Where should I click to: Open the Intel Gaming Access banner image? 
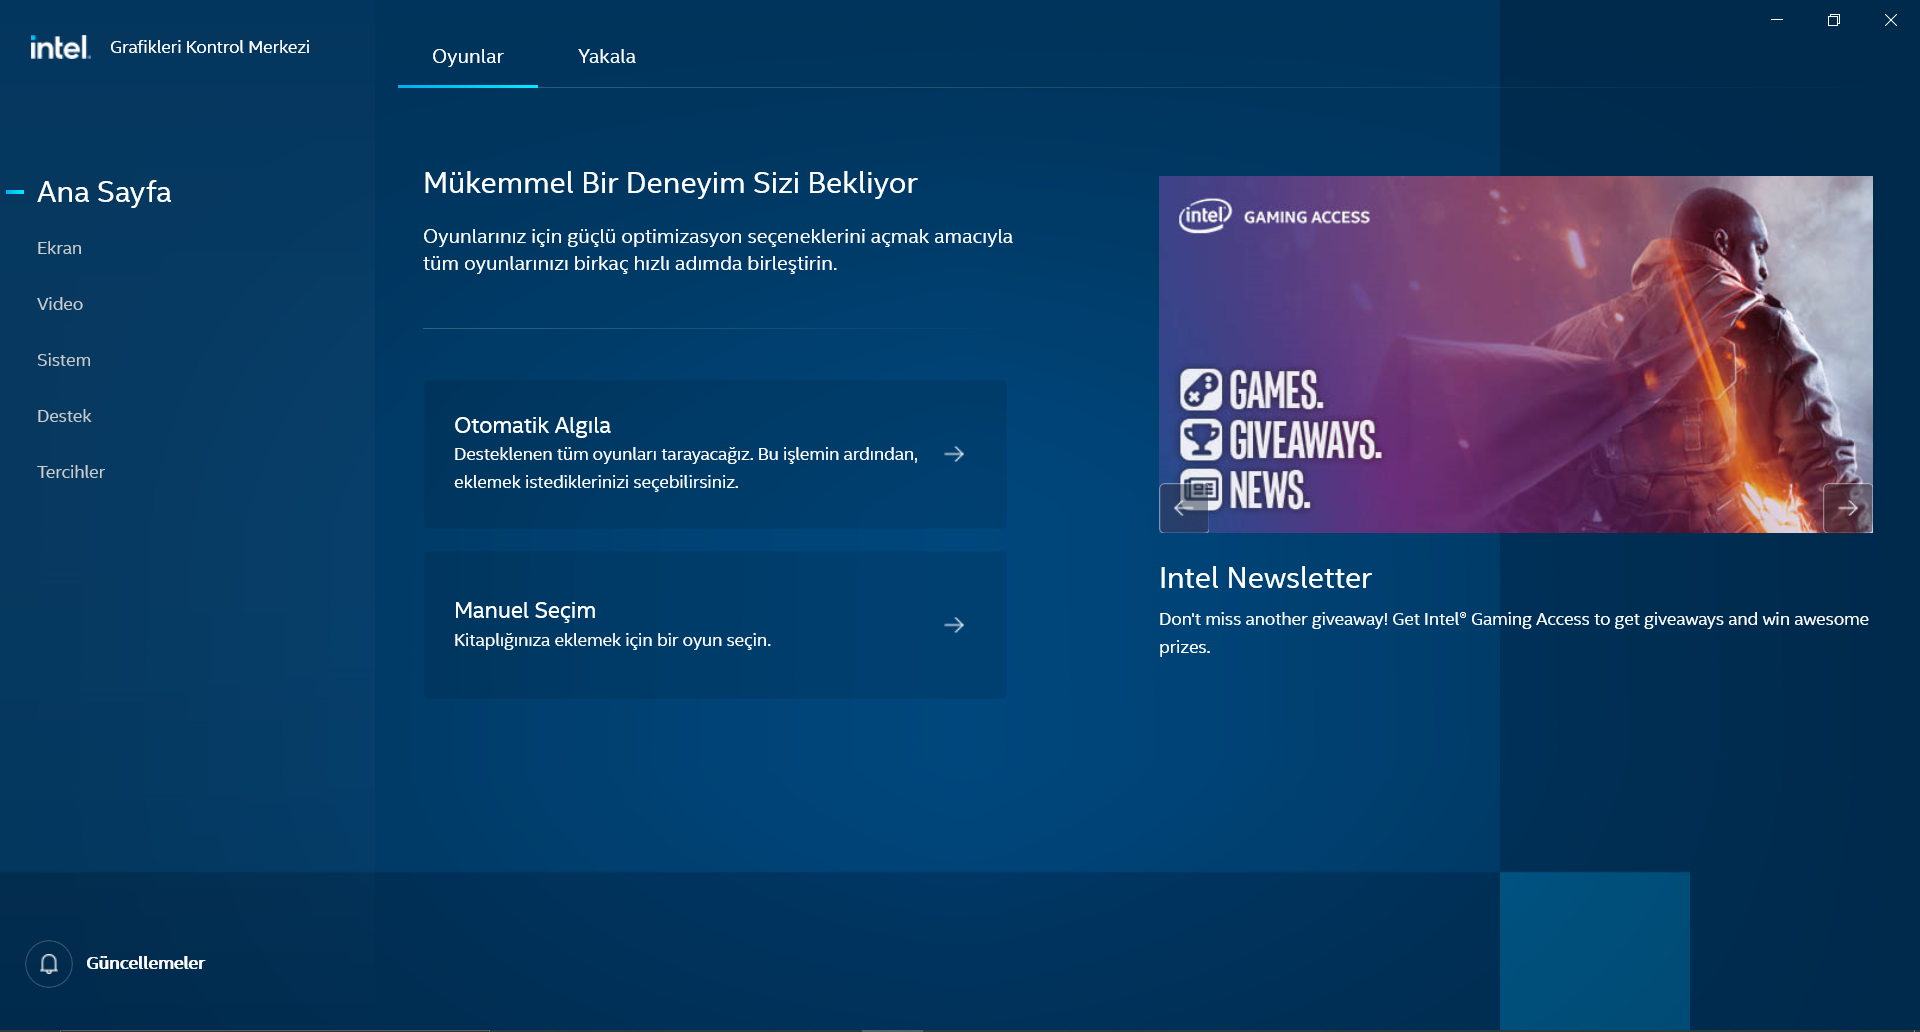1516,355
